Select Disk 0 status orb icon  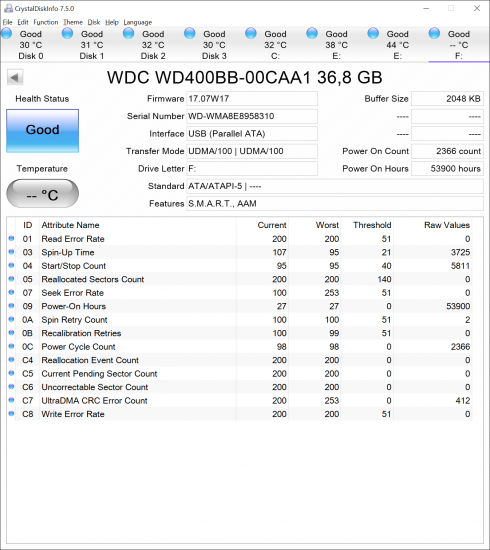pyautogui.click(x=6, y=34)
